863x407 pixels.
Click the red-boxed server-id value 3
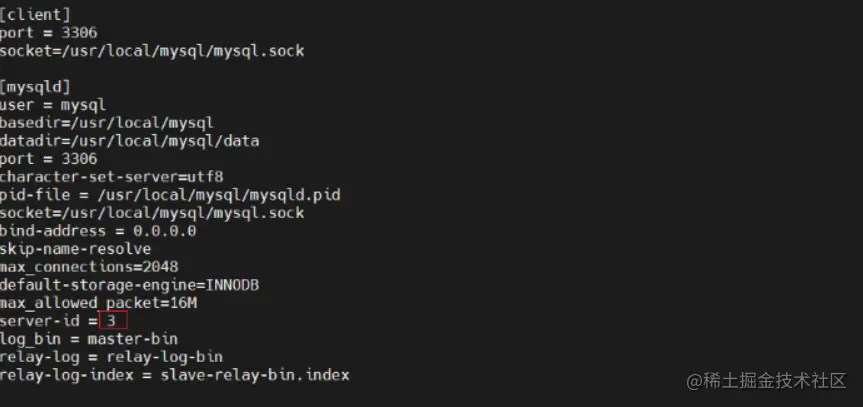112,321
